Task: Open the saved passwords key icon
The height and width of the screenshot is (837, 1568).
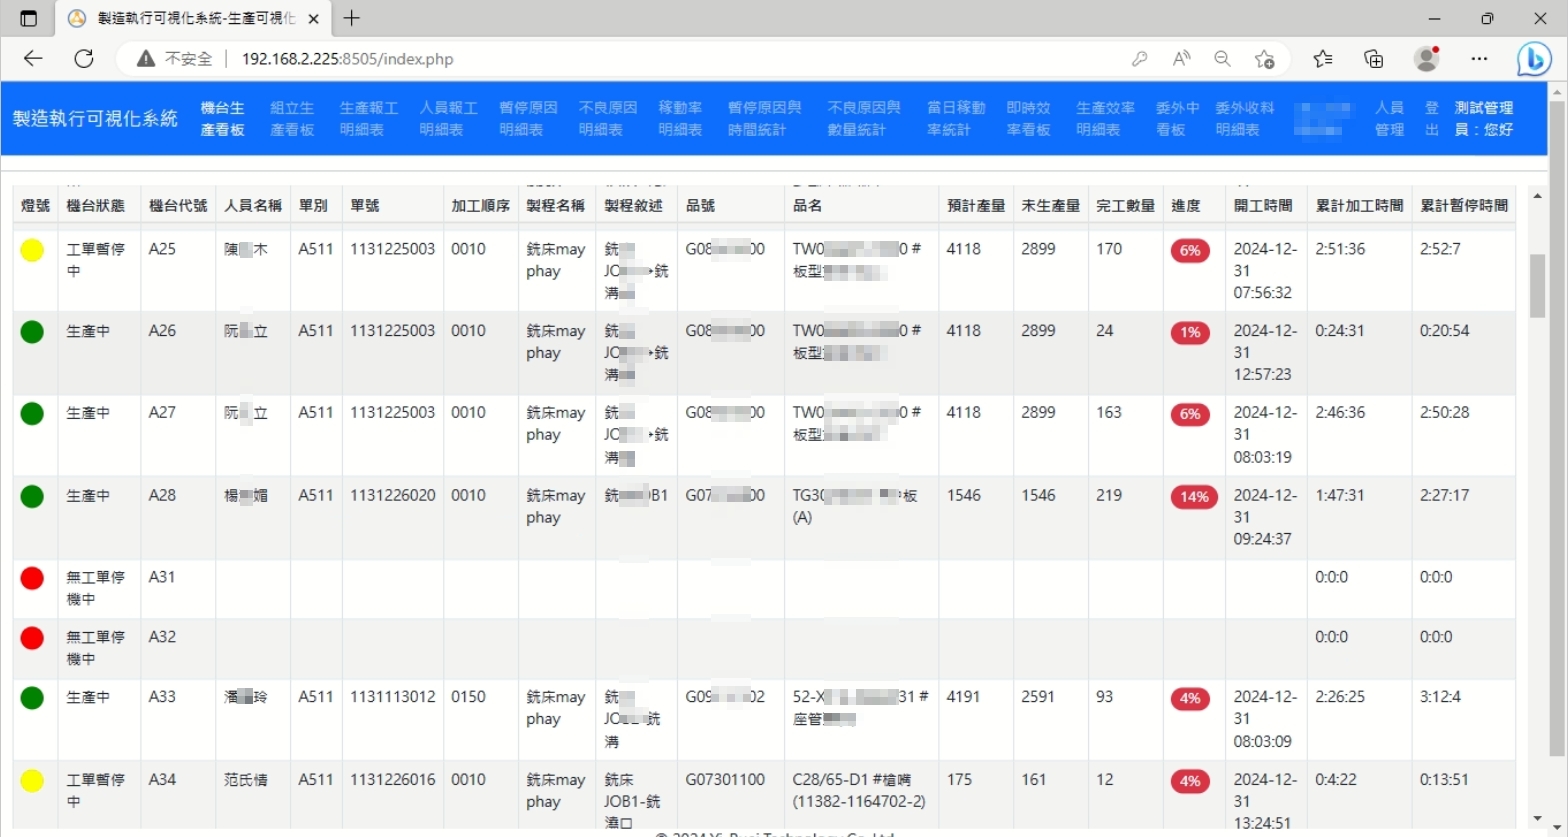Action: pyautogui.click(x=1139, y=59)
